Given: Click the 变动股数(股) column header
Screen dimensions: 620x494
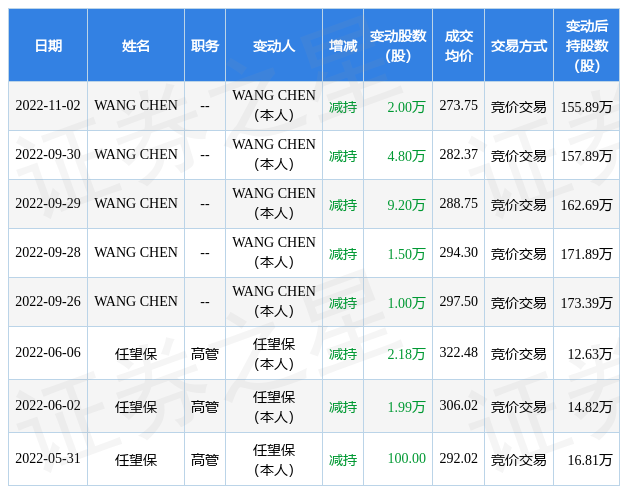Looking at the screenshot, I should point(398,46).
